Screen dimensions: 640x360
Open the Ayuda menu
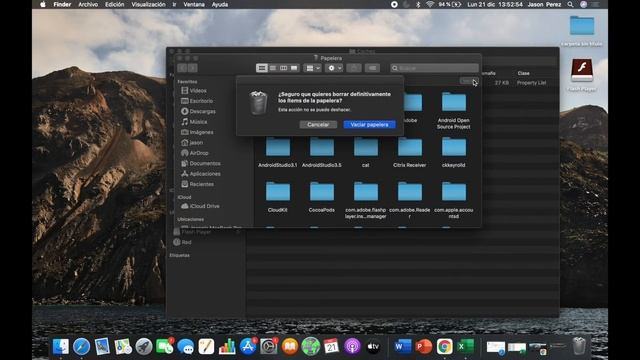(x=220, y=4)
